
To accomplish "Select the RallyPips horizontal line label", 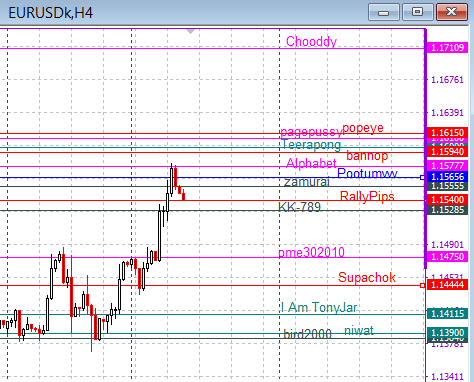I will (x=367, y=196).
